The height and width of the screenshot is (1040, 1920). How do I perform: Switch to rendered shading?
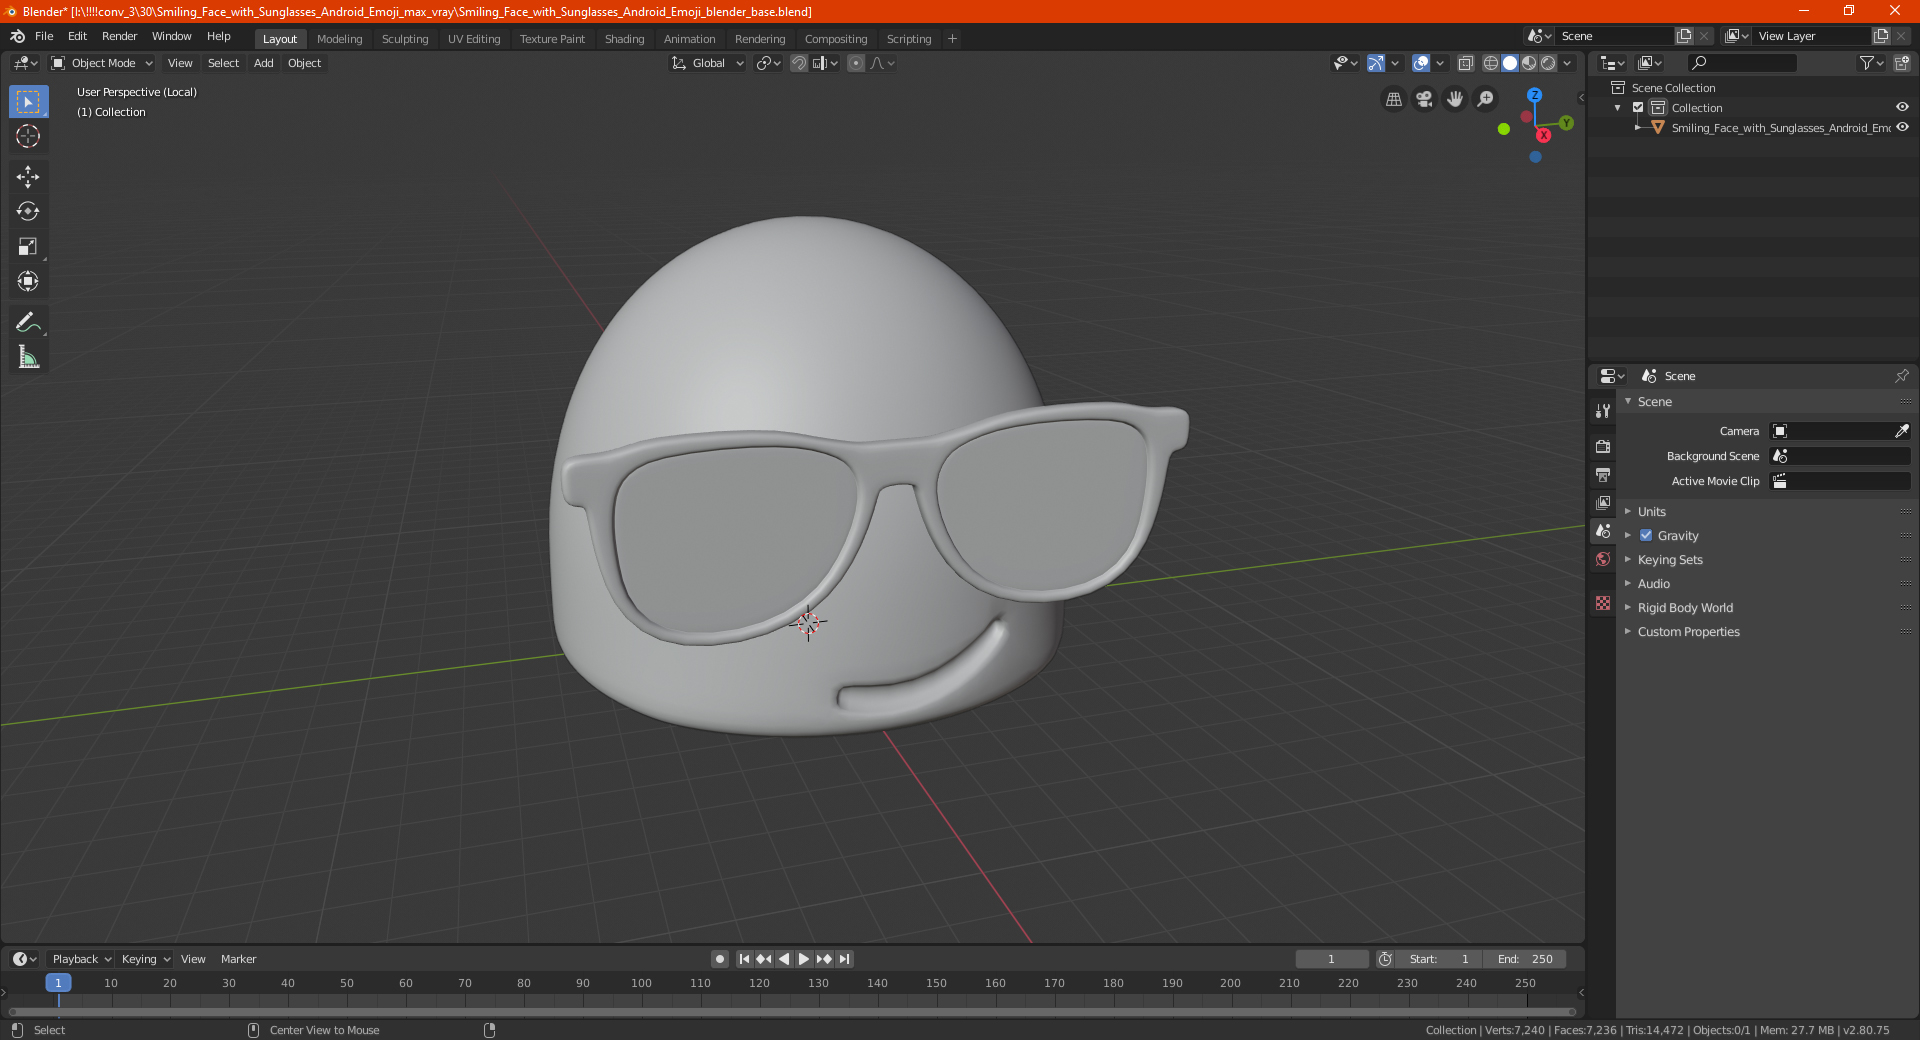[1548, 63]
